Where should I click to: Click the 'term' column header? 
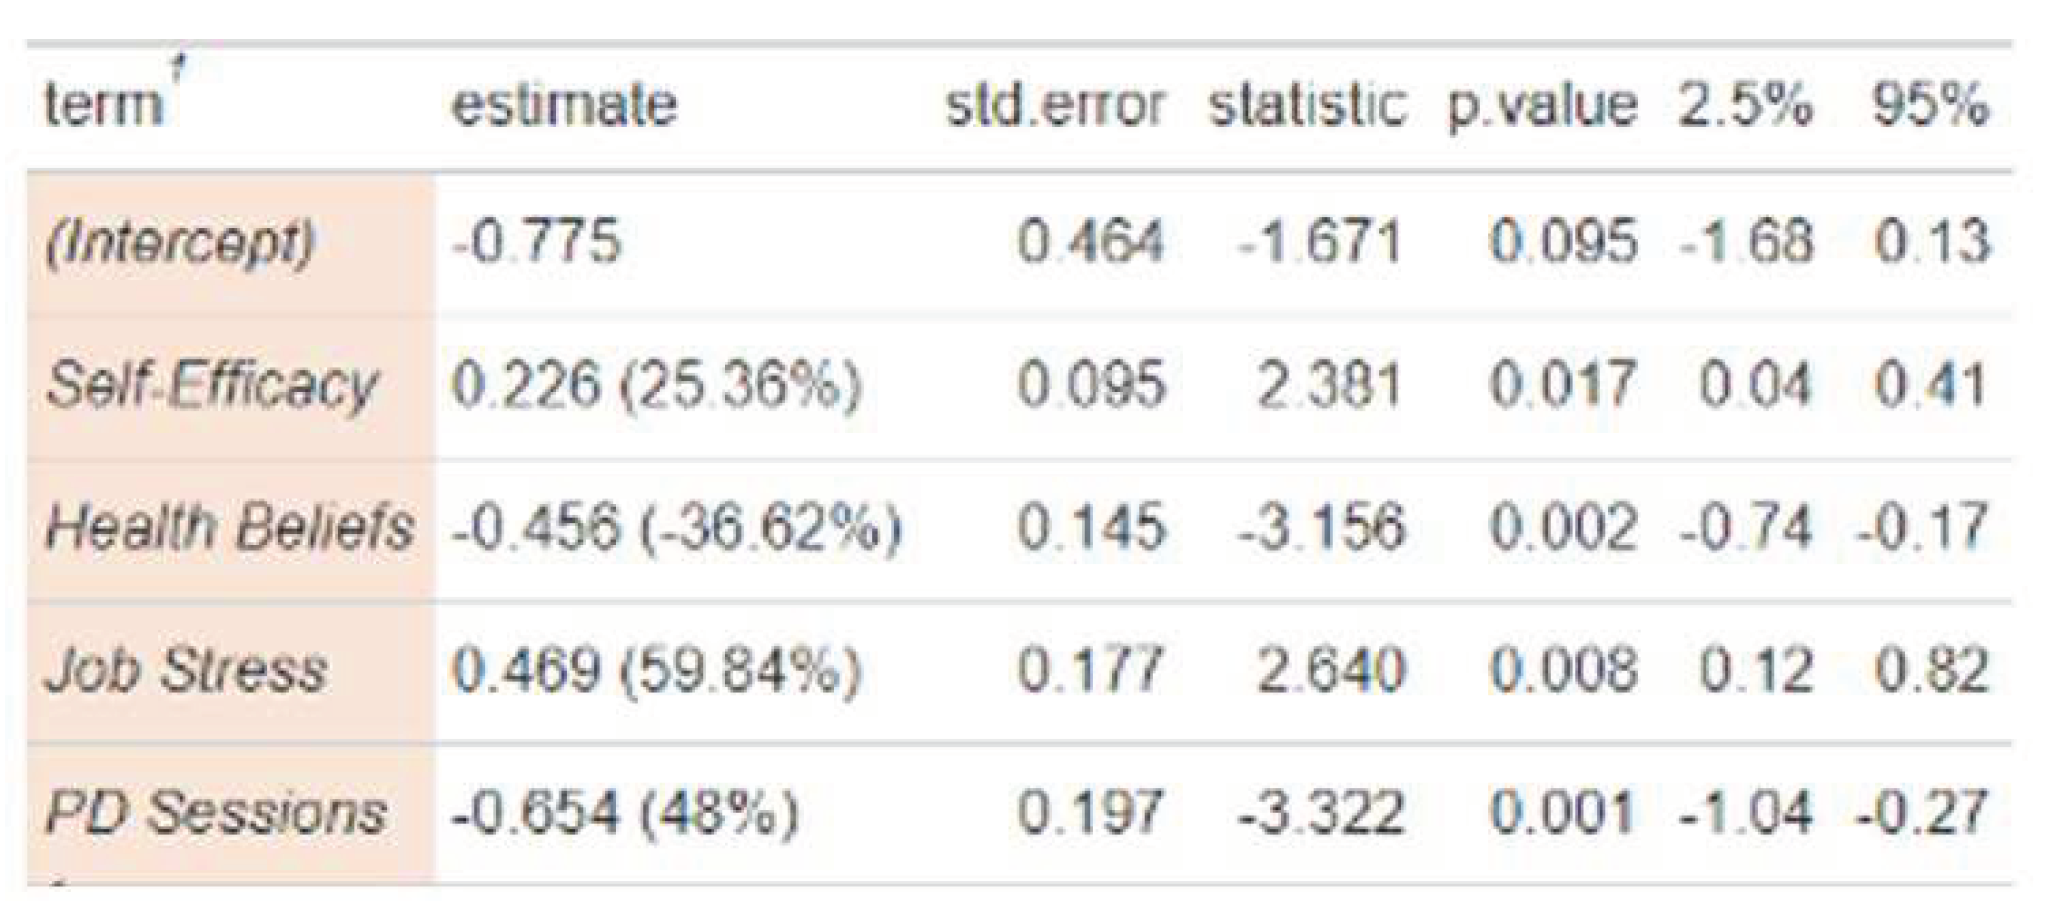103,105
